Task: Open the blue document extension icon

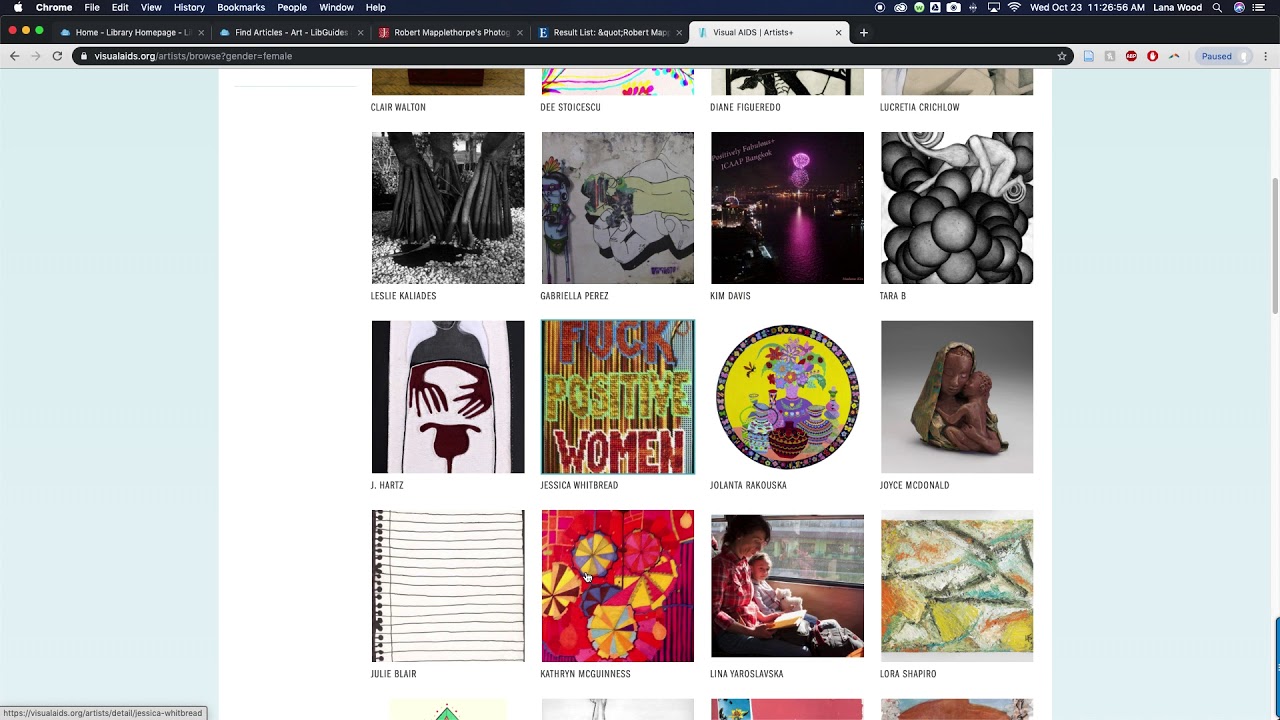Action: pyautogui.click(x=1089, y=56)
